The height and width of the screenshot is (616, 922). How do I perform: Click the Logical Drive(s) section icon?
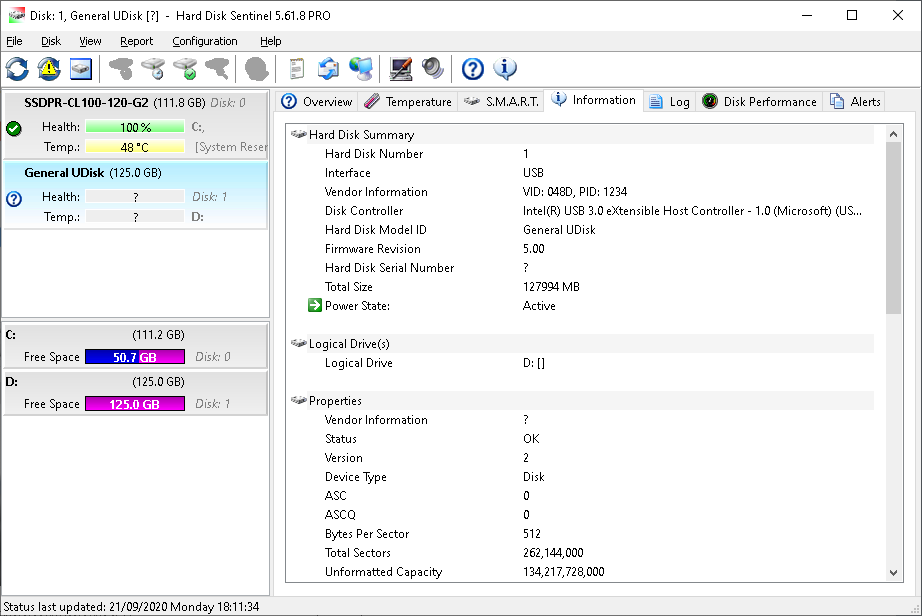click(299, 343)
